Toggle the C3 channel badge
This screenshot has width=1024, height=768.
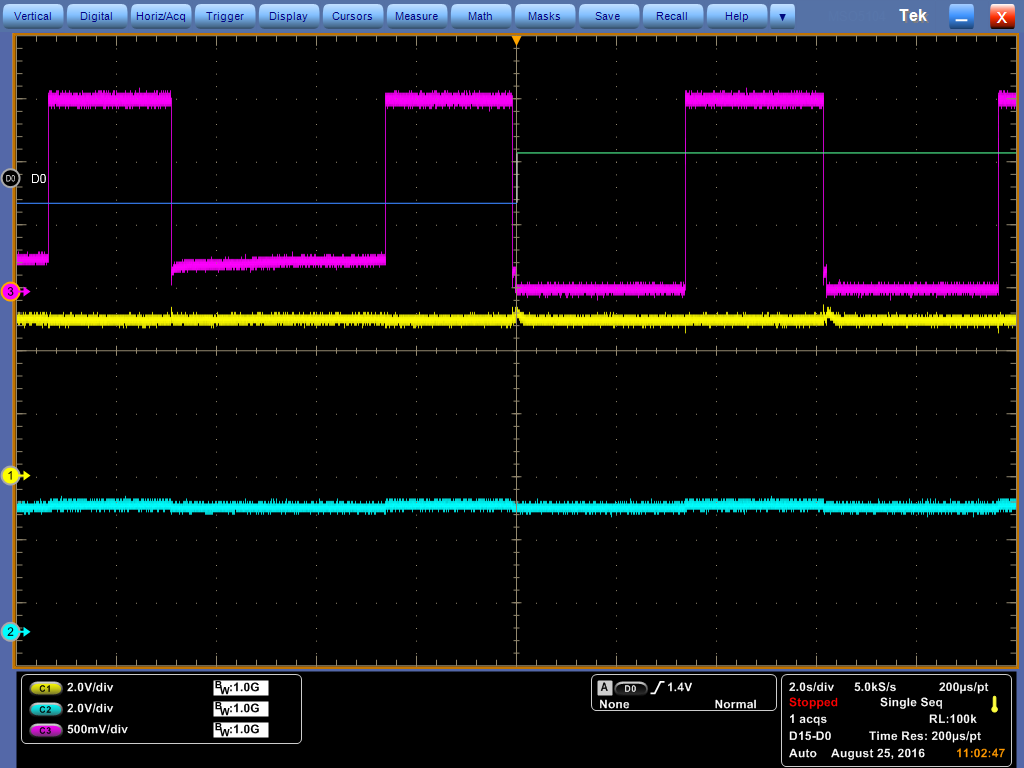coord(44,730)
